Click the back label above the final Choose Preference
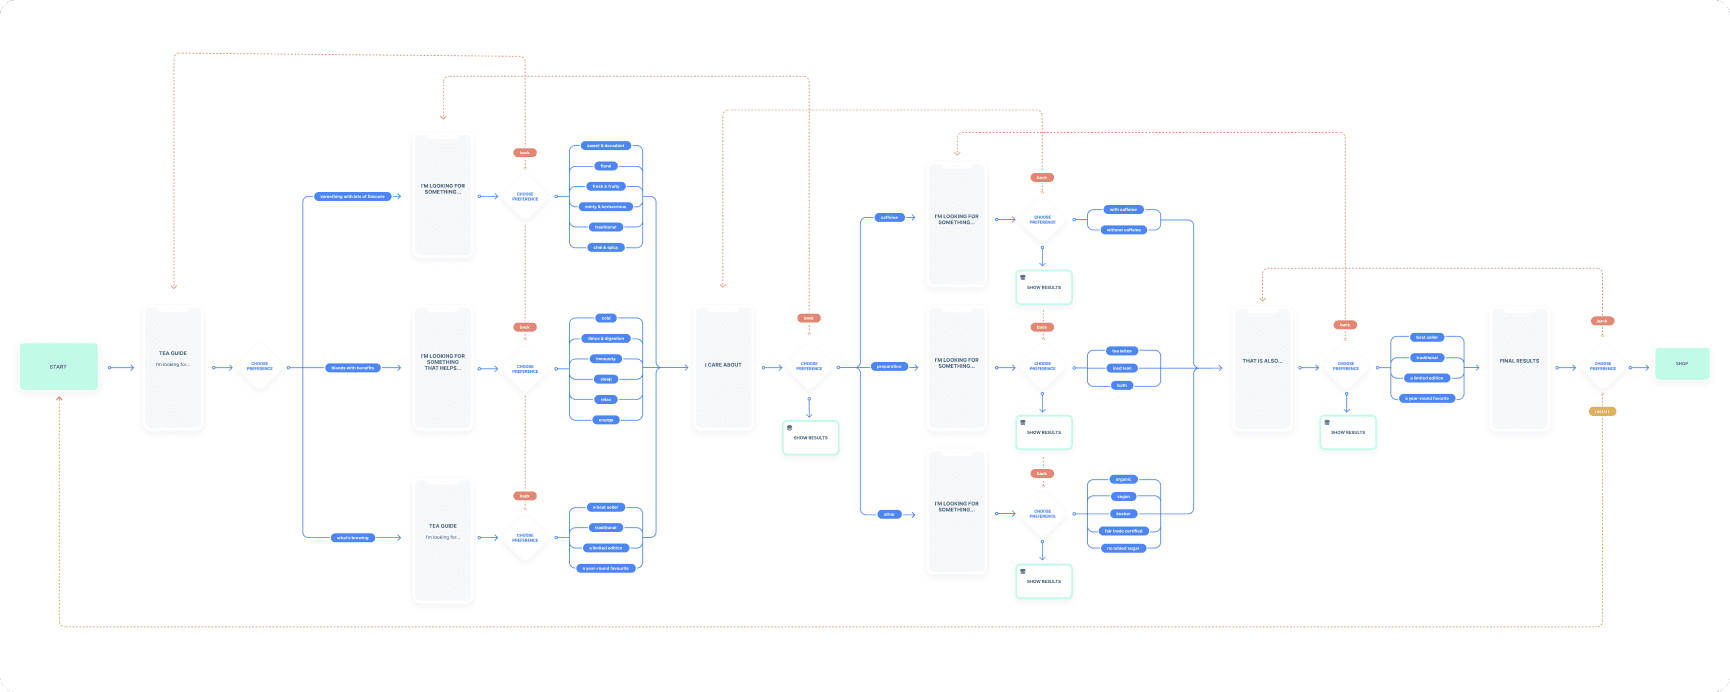The image size is (1730, 692). [x=1602, y=321]
